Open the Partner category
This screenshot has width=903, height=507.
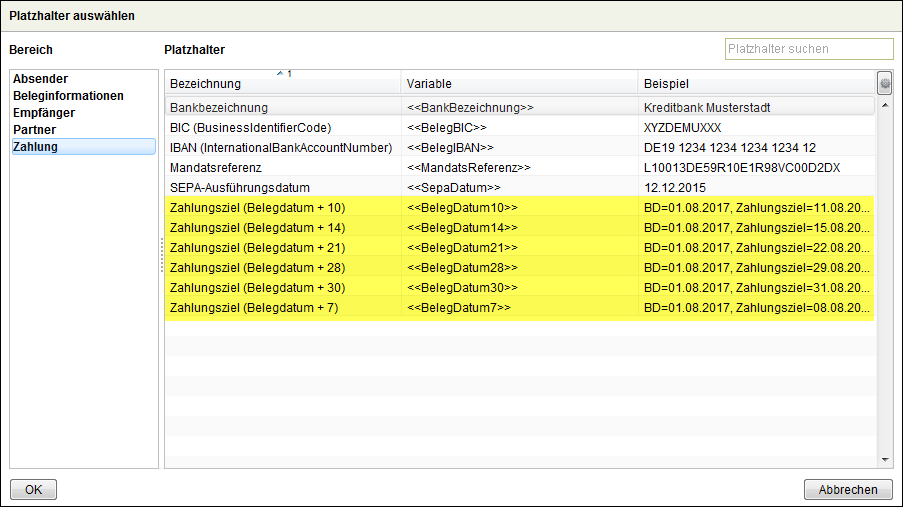35,130
